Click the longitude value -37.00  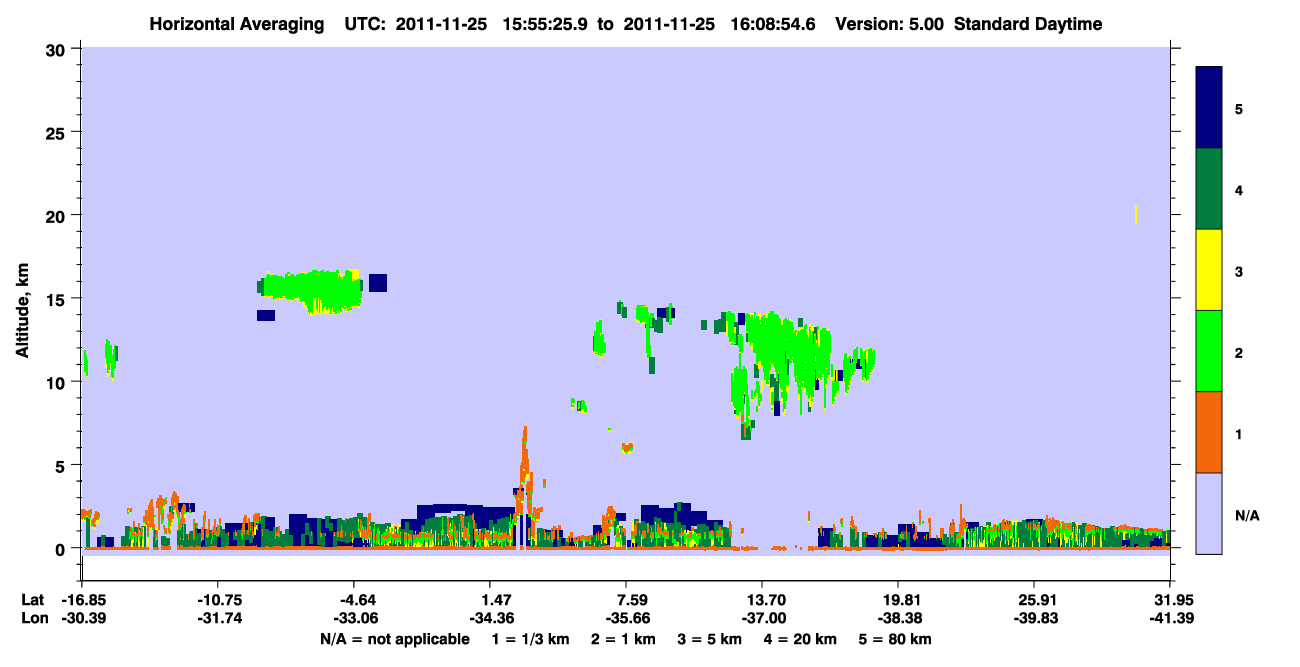[762, 618]
